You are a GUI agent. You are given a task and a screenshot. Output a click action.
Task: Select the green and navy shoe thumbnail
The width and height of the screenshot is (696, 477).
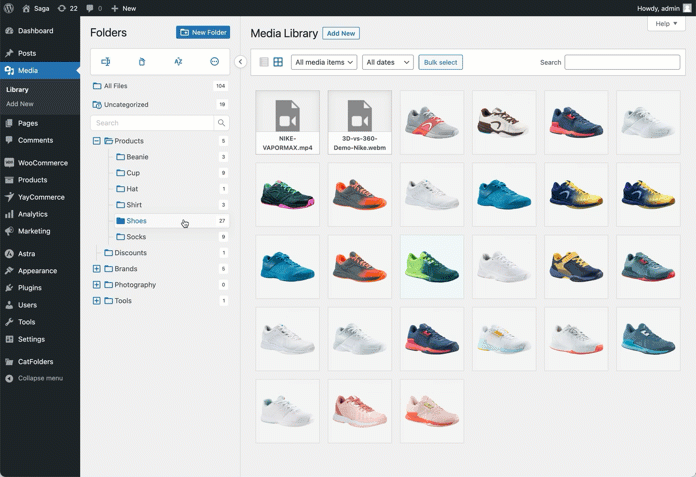click(x=432, y=267)
